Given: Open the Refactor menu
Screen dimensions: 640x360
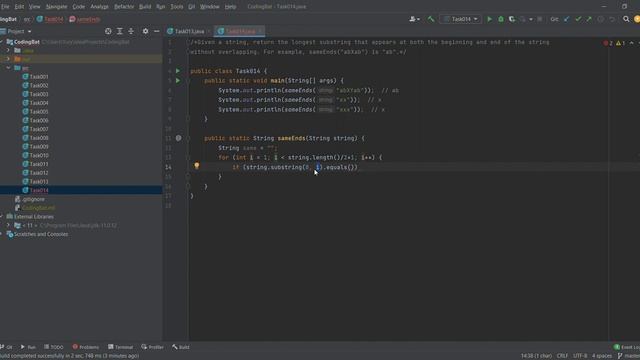Looking at the screenshot, I should coord(124,7).
